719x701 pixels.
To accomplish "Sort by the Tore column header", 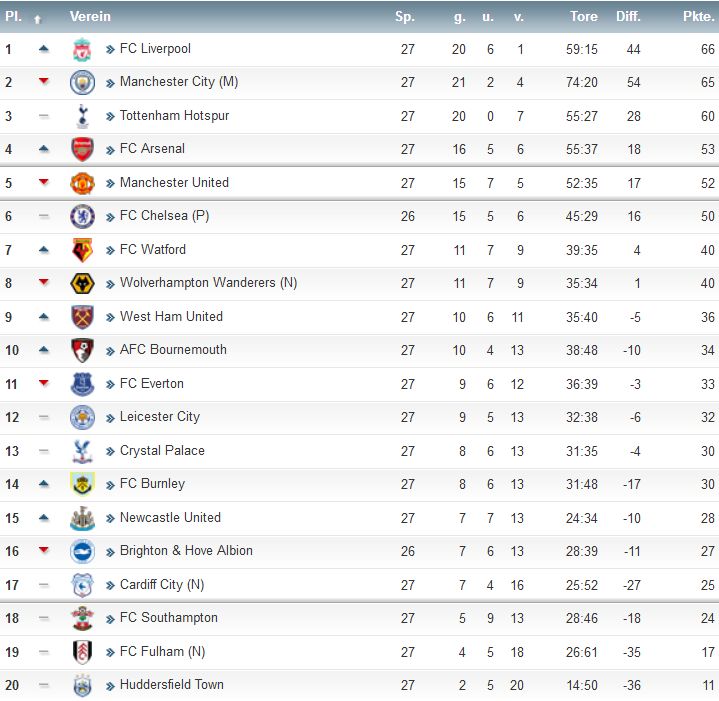I will coord(584,17).
